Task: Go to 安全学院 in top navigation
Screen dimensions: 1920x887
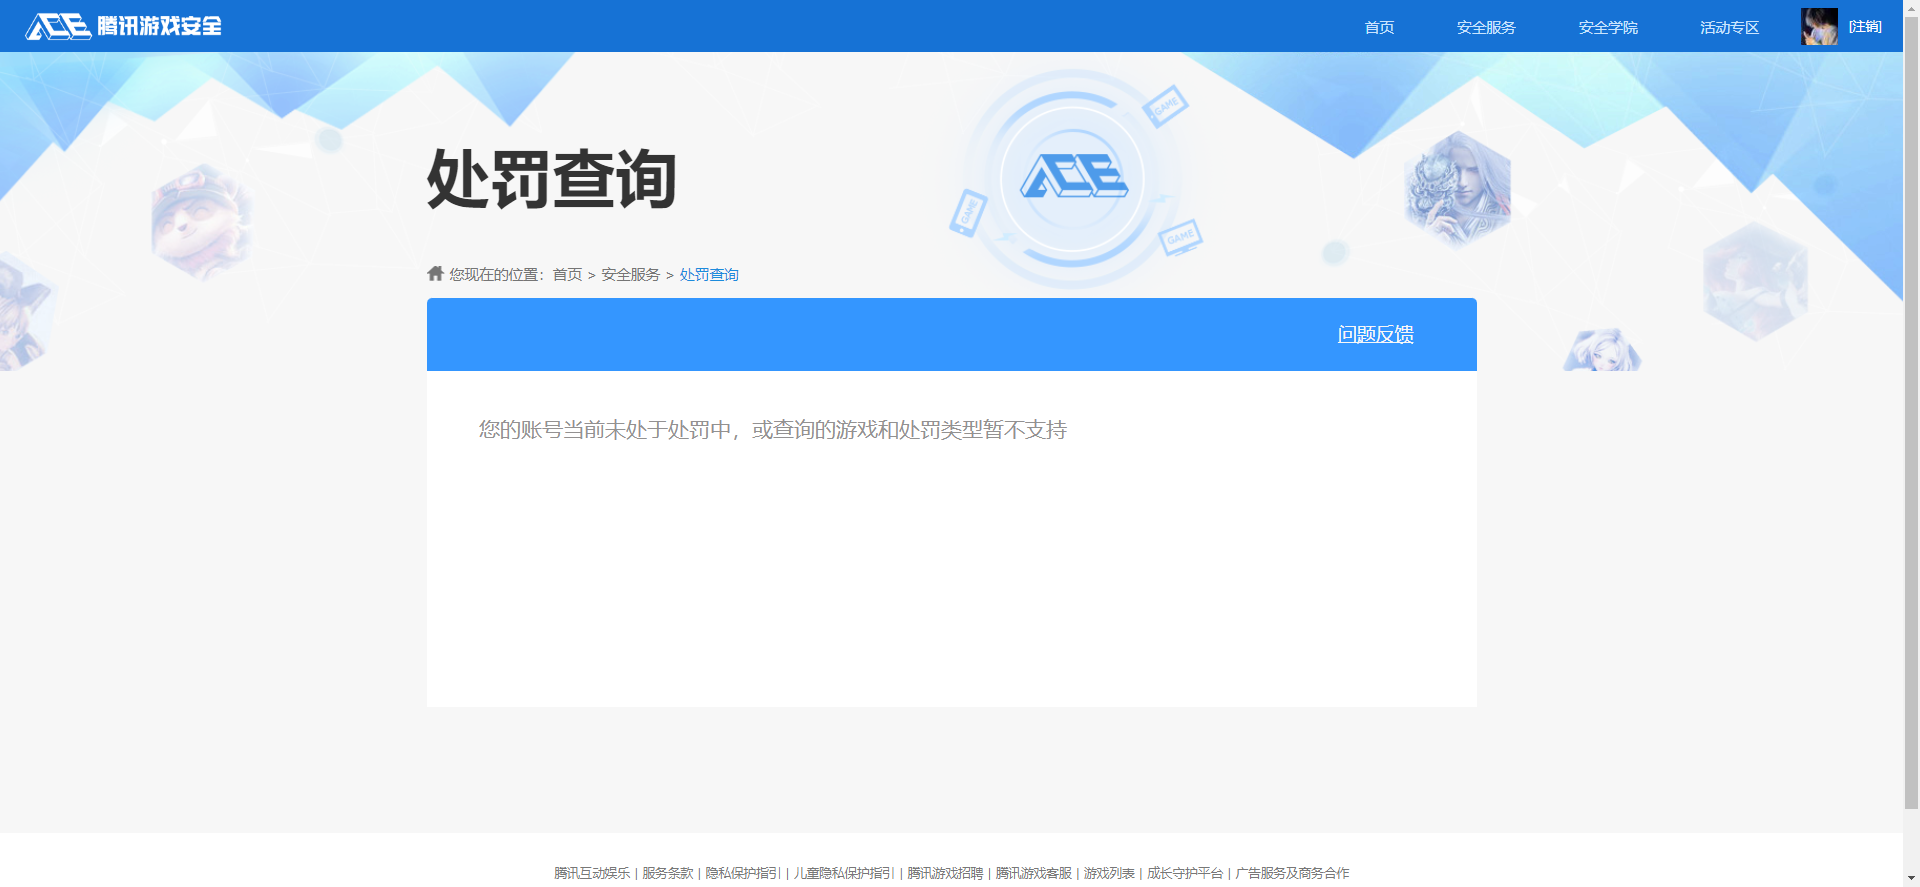Action: coord(1608,28)
